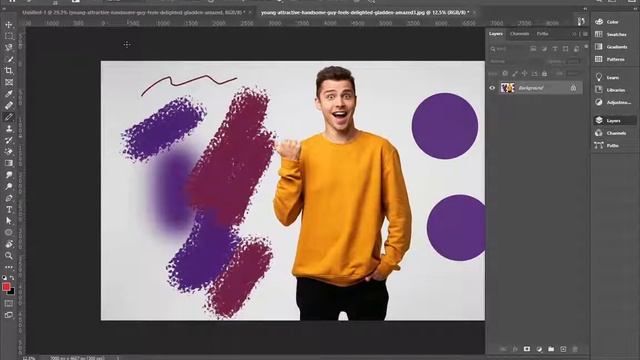Switch to the Paths tab in the panel
This screenshot has height=360, width=640.
click(542, 34)
